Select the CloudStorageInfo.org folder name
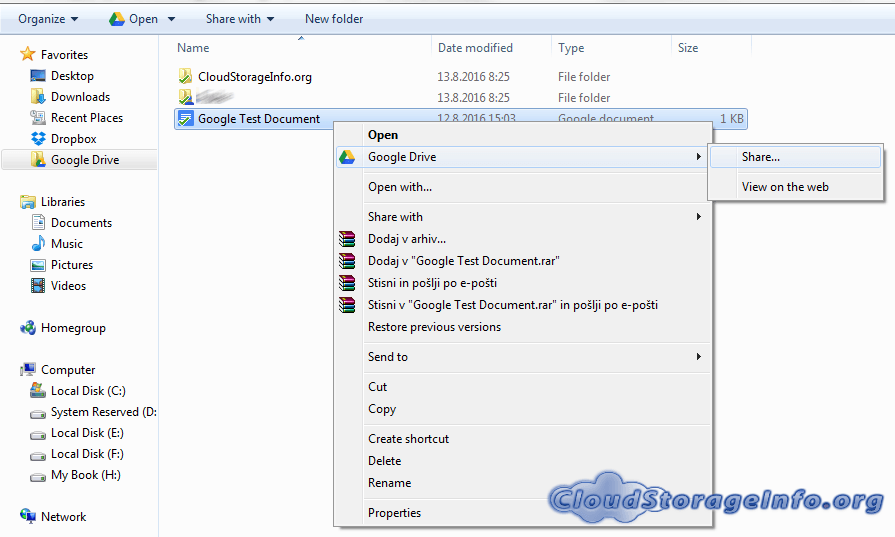This screenshot has width=895, height=537. pos(255,76)
